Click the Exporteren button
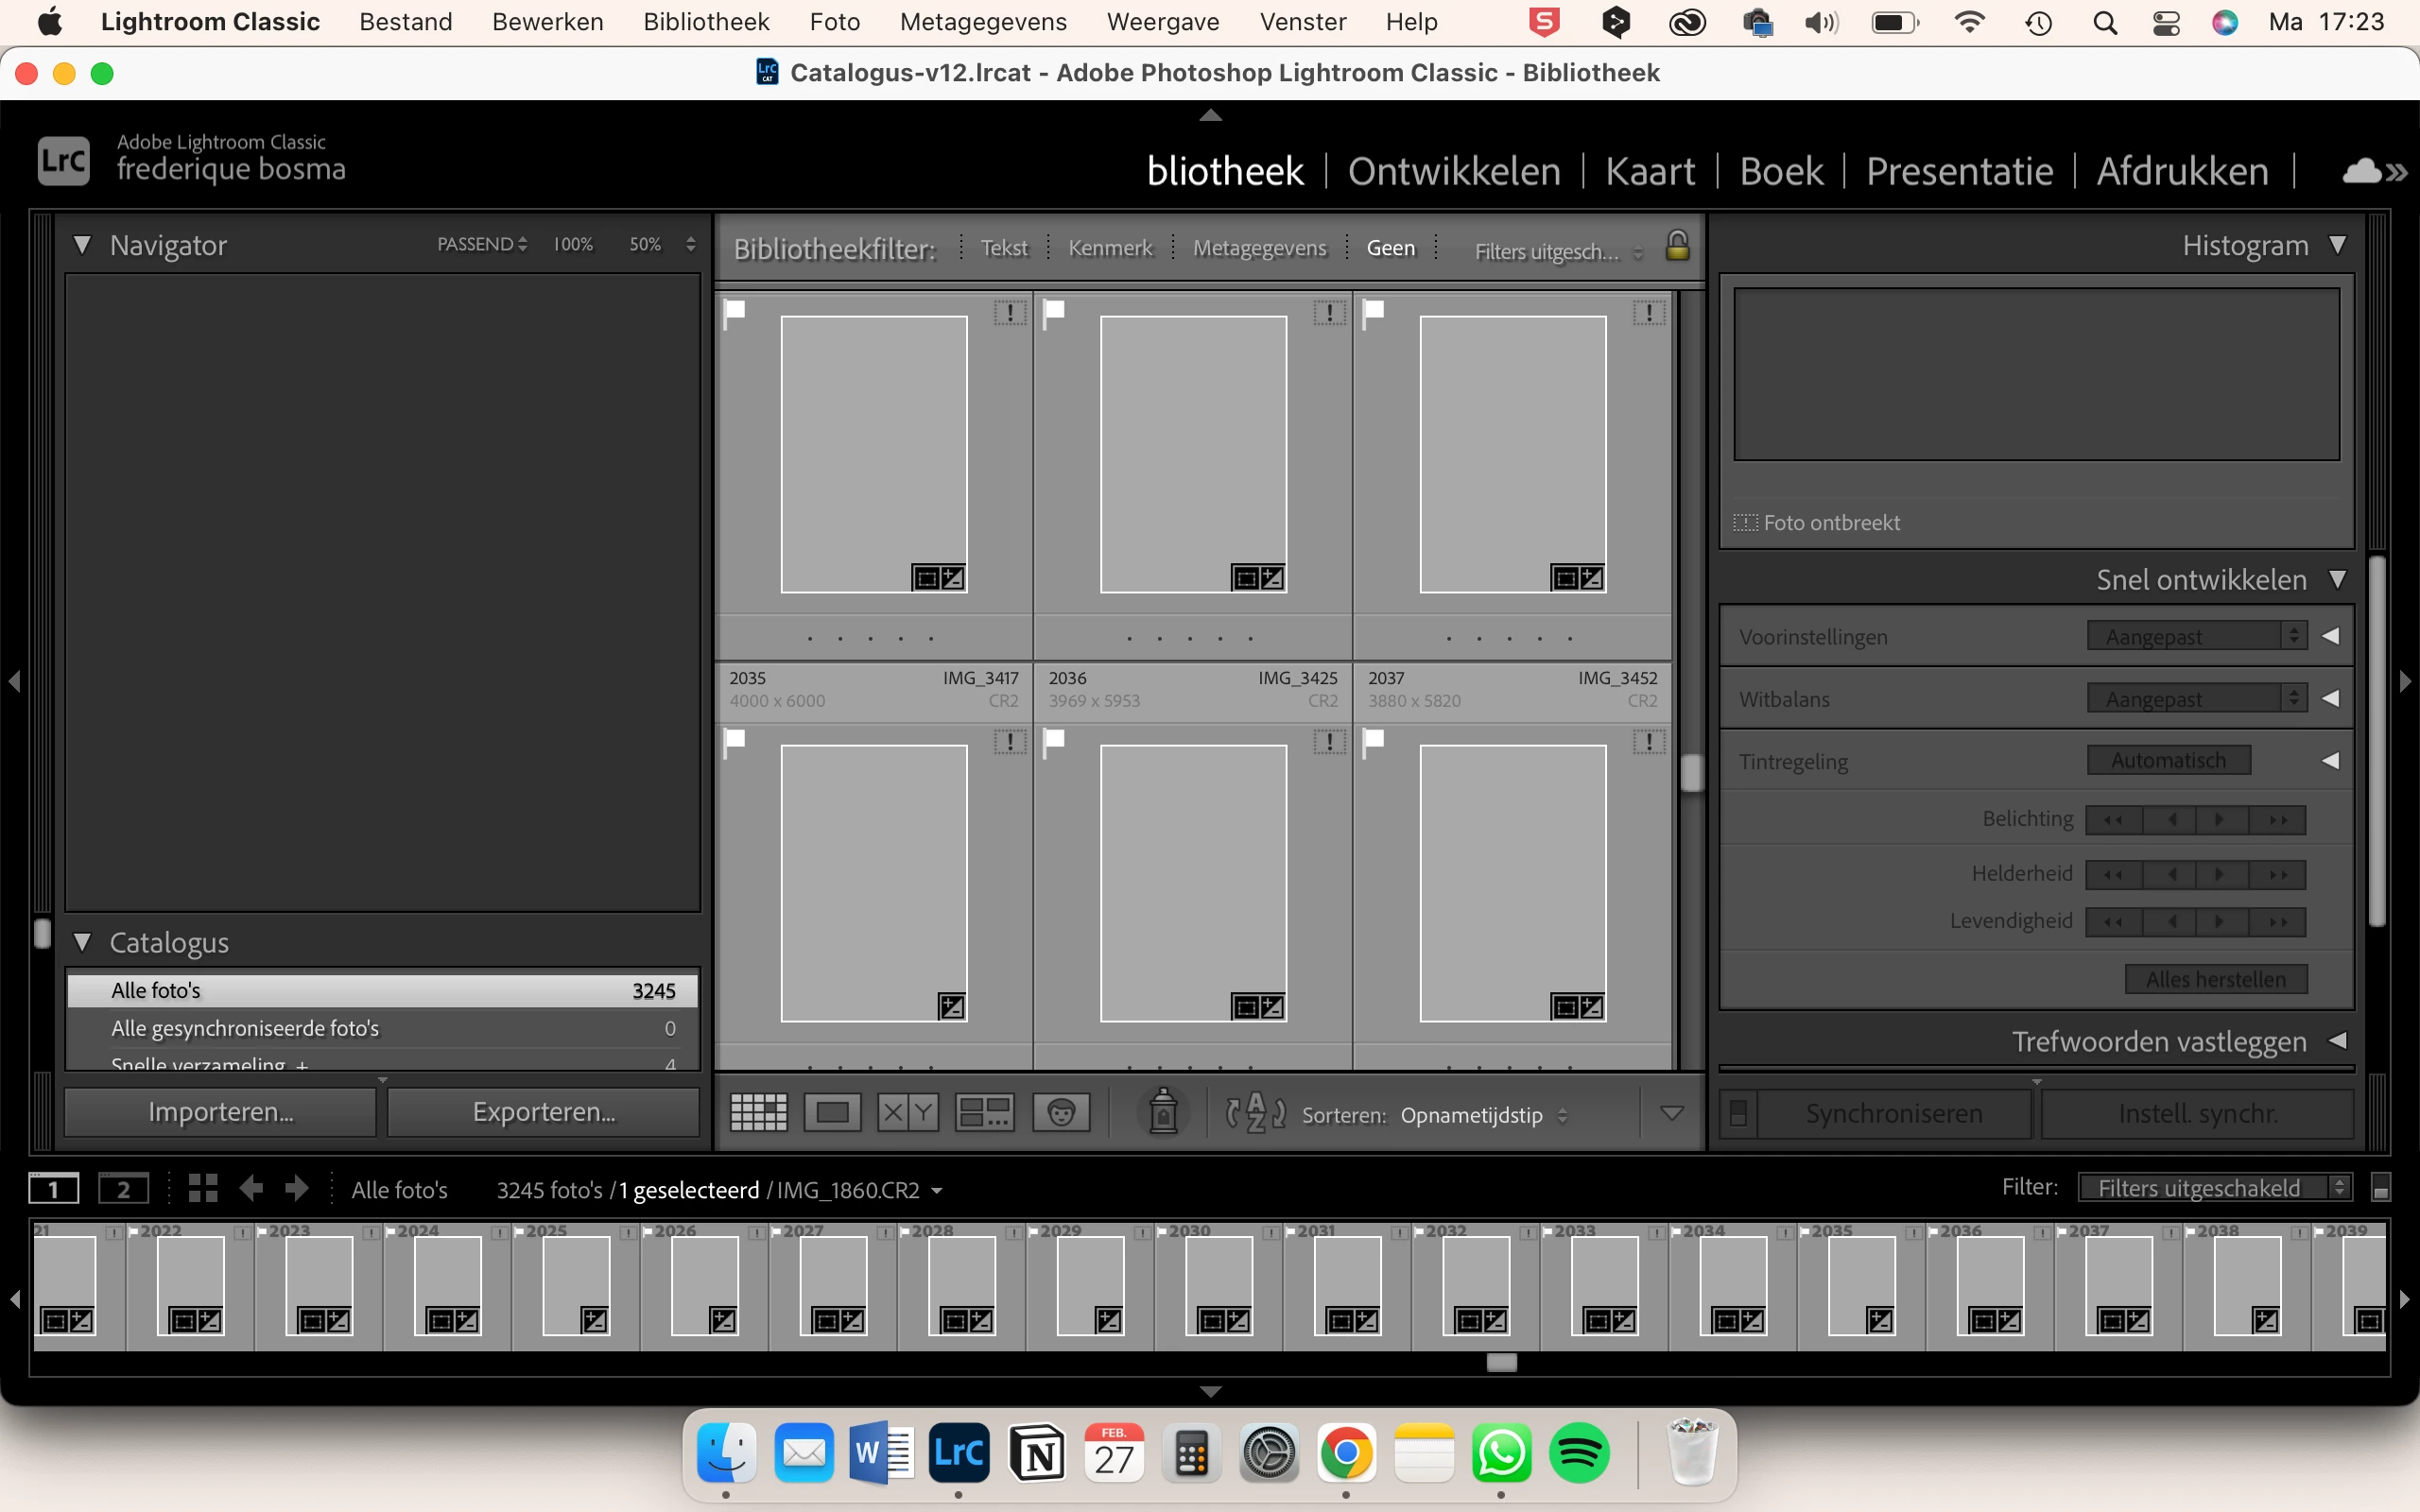Viewport: 2420px width, 1512px height. (543, 1112)
